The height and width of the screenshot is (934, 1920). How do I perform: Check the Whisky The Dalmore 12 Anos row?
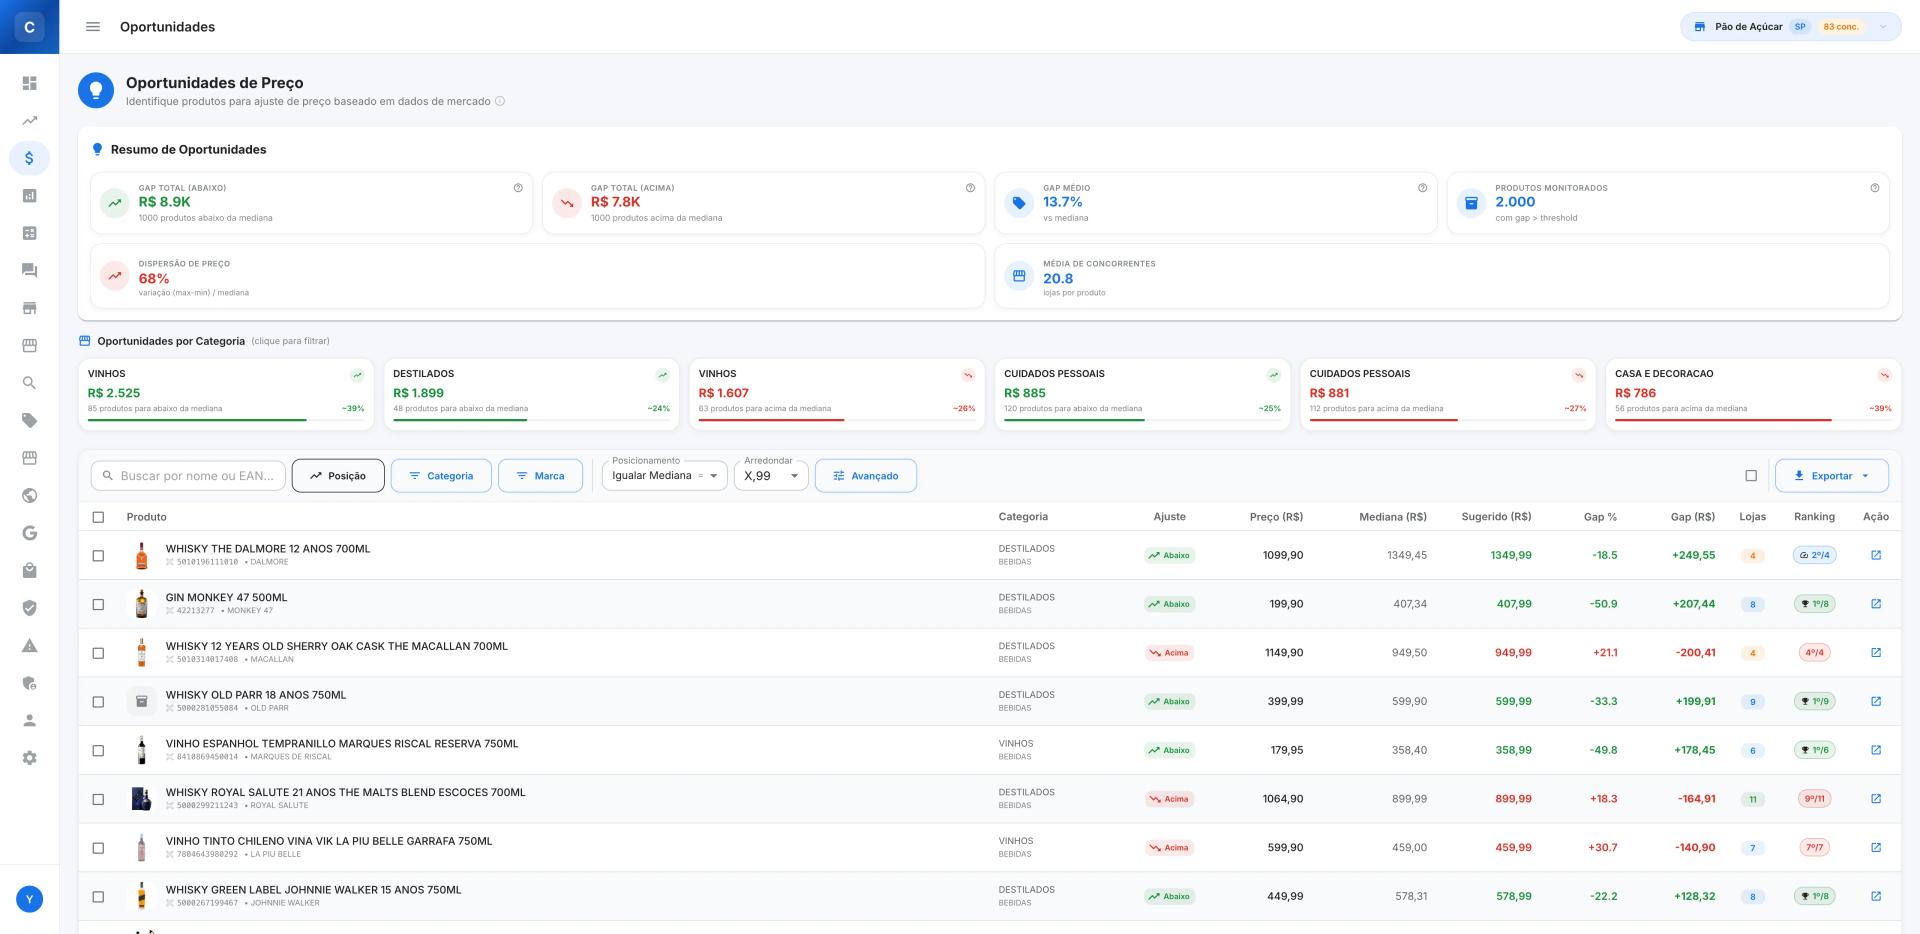[x=98, y=555]
